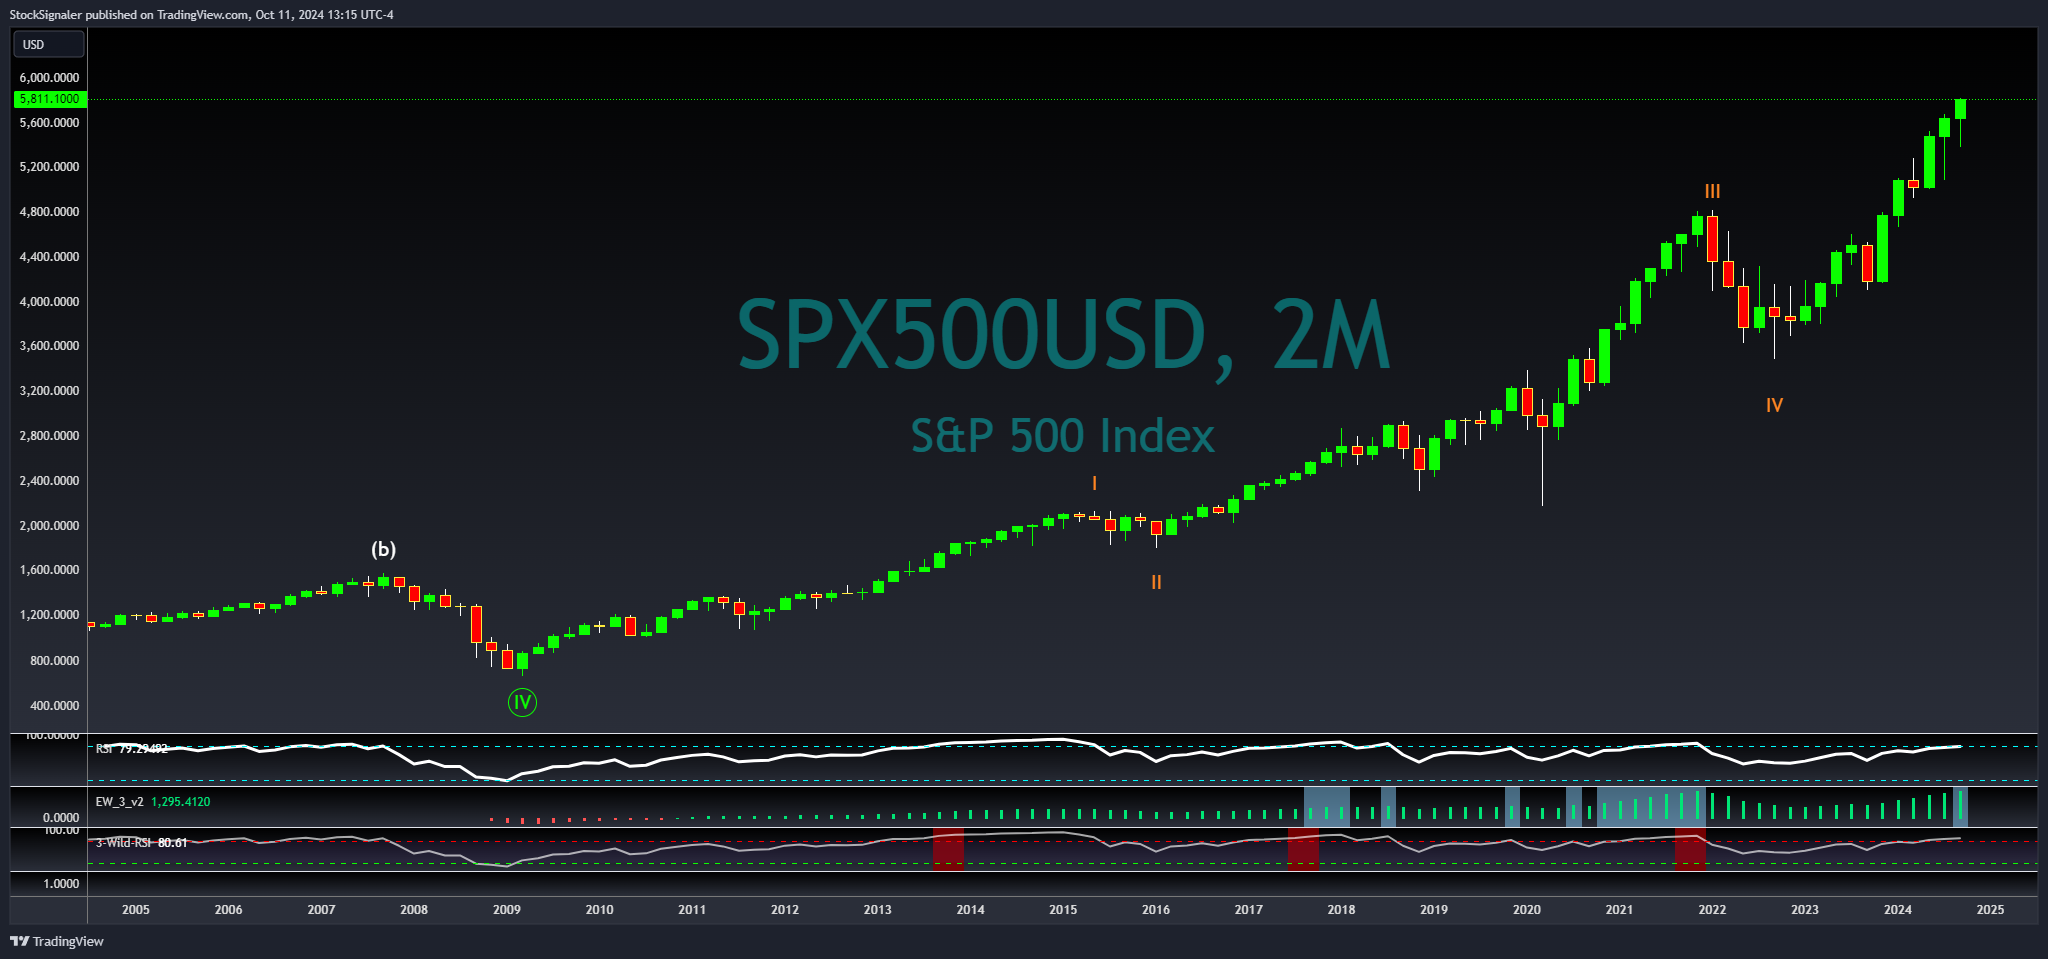Select the 1,600.0000 price axis label

[x=49, y=570]
